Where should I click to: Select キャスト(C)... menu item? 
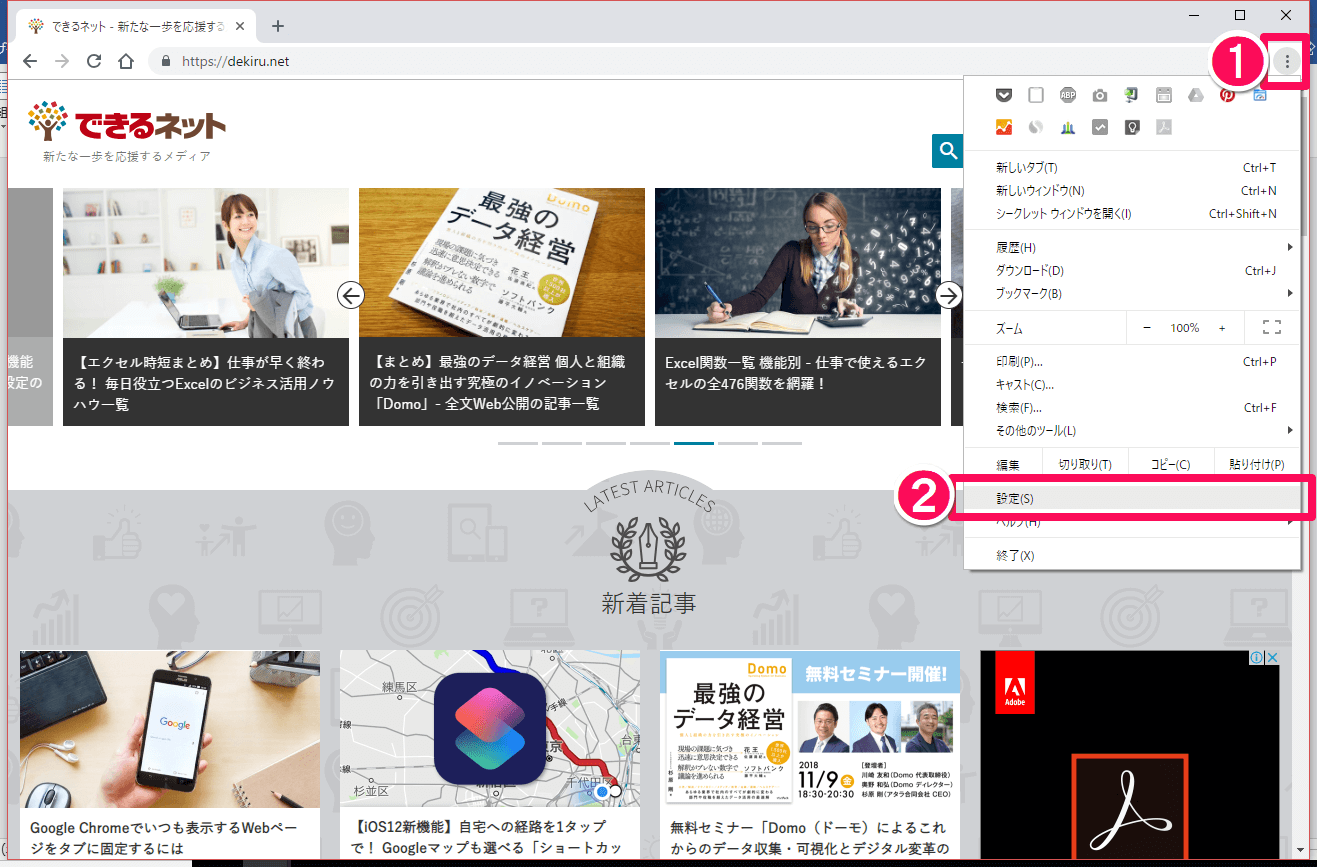1132,384
